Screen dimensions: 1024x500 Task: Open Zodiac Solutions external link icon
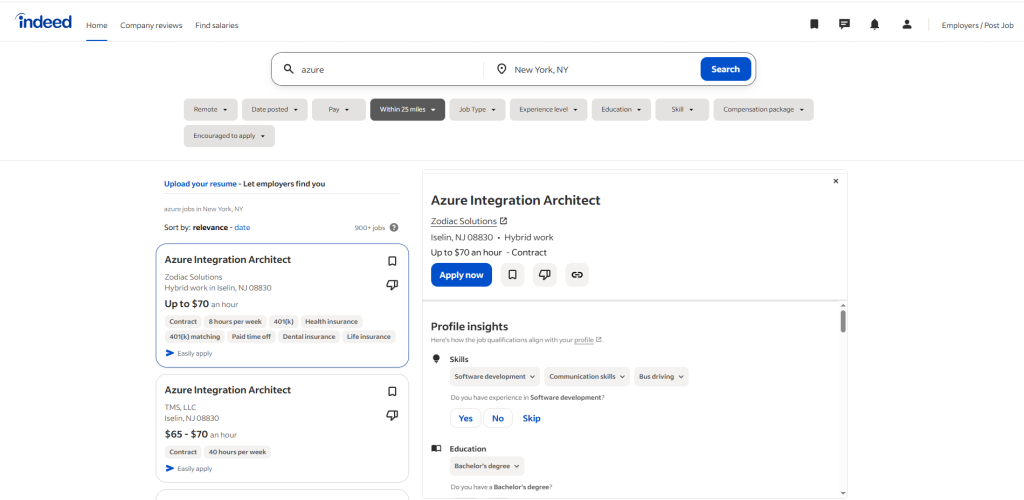pos(504,221)
